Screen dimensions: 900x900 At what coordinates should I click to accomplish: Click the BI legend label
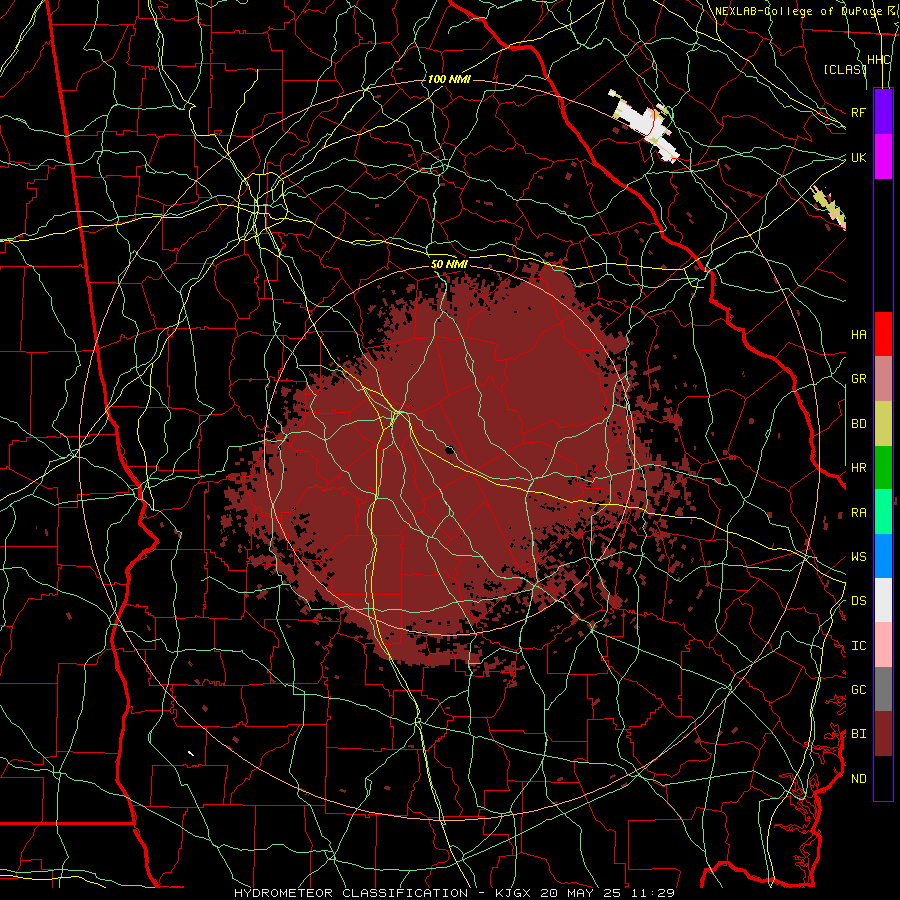click(x=858, y=734)
